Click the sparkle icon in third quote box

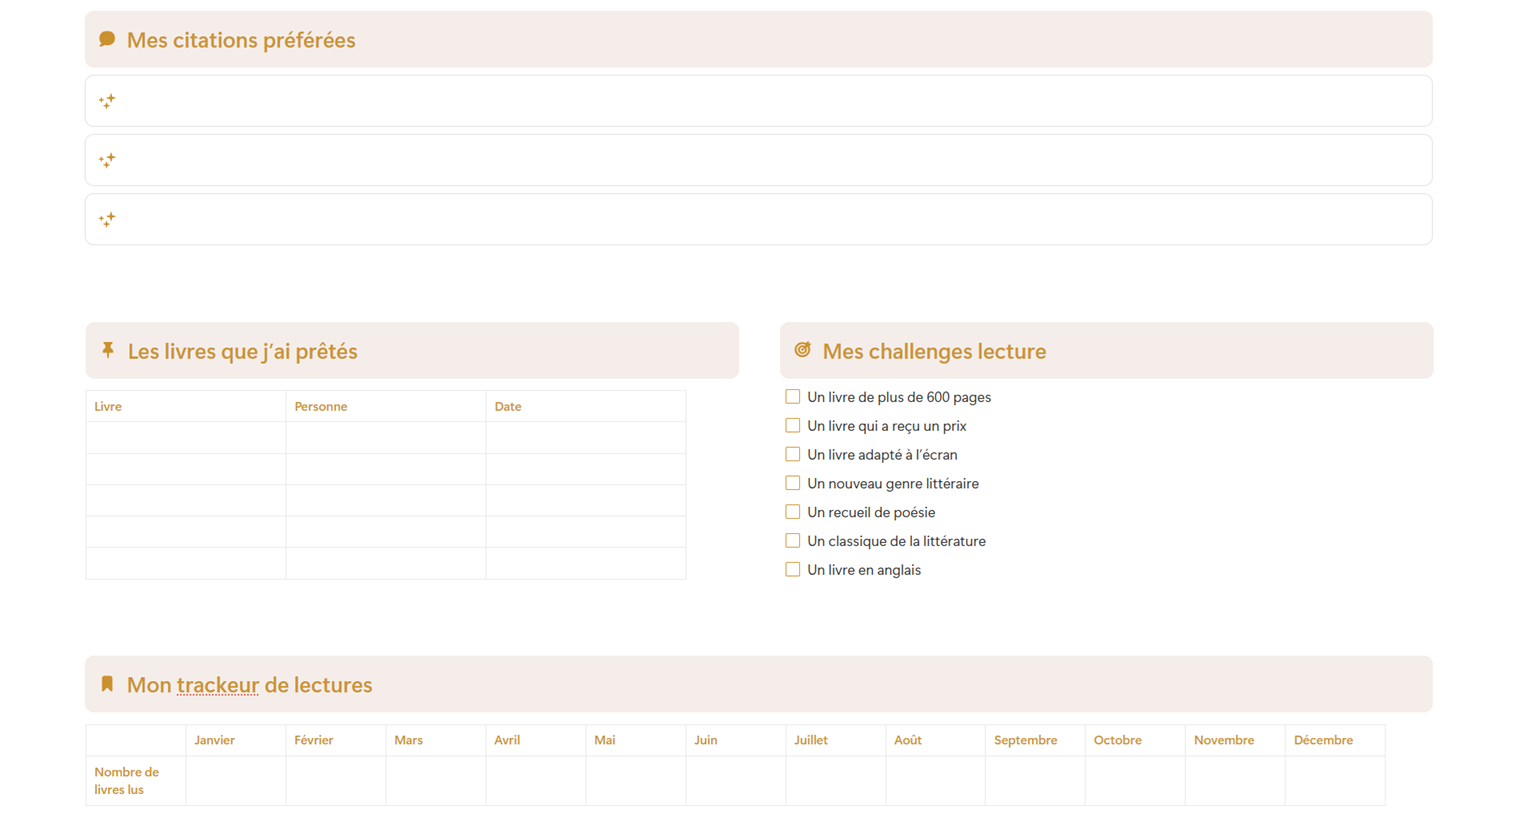coord(107,219)
